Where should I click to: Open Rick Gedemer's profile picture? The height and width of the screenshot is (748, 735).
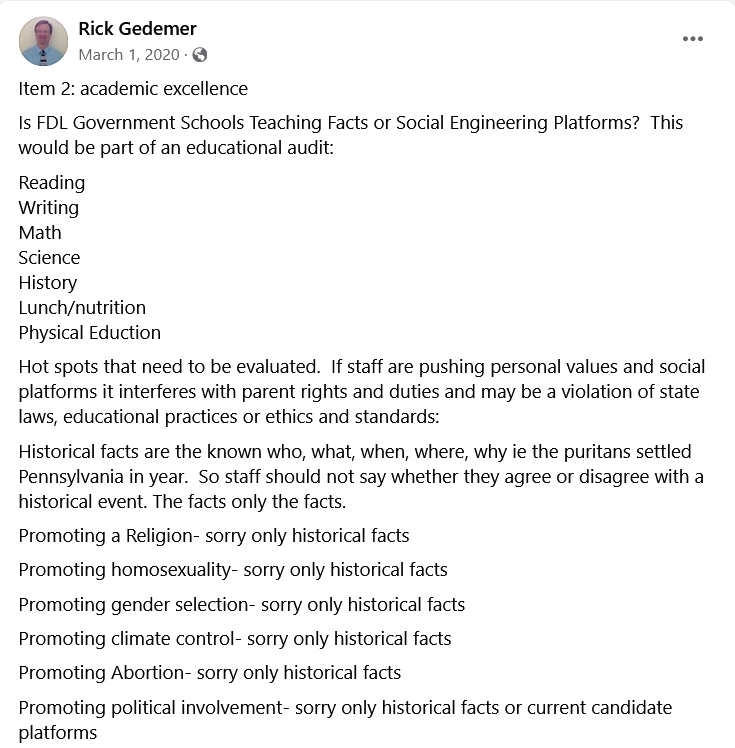[x=43, y=41]
